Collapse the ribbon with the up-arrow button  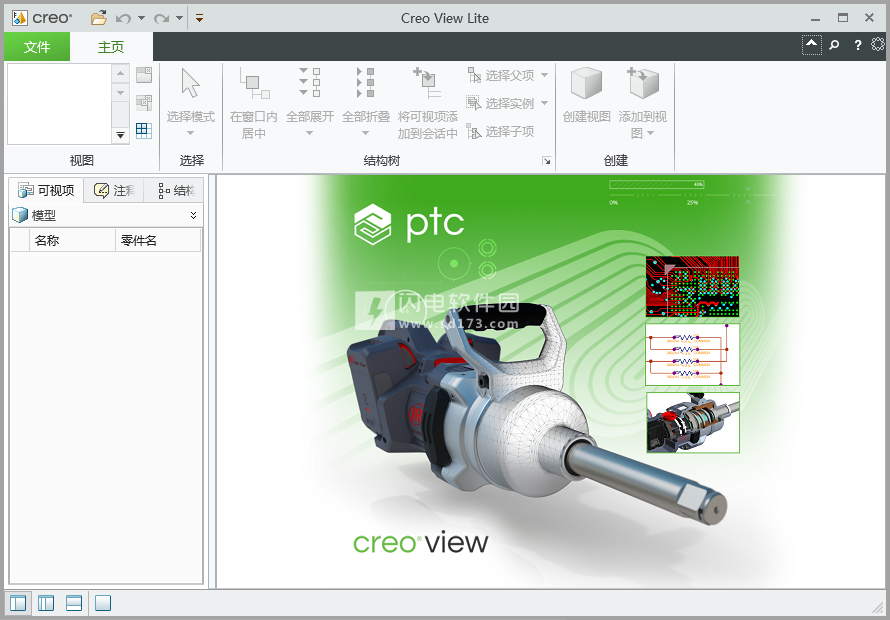point(812,44)
